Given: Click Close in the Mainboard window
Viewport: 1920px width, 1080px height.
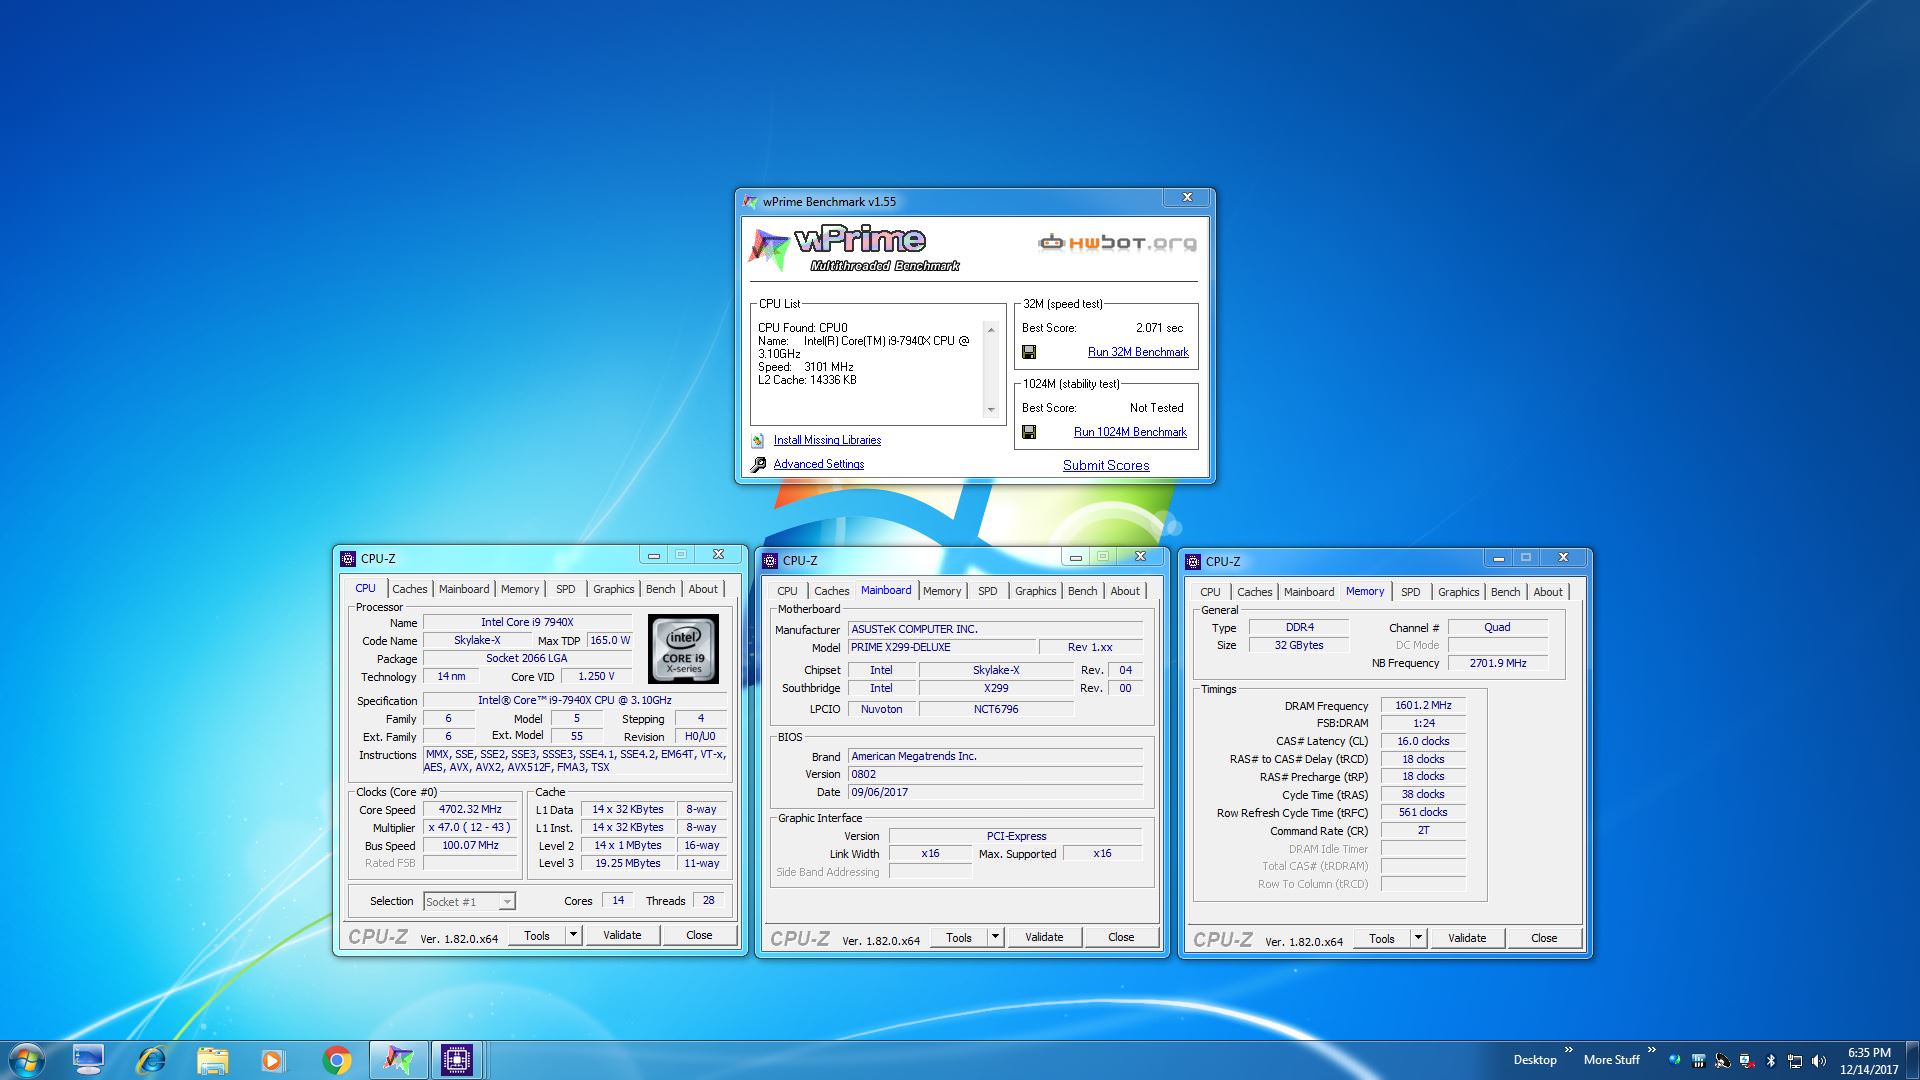Looking at the screenshot, I should point(1121,937).
